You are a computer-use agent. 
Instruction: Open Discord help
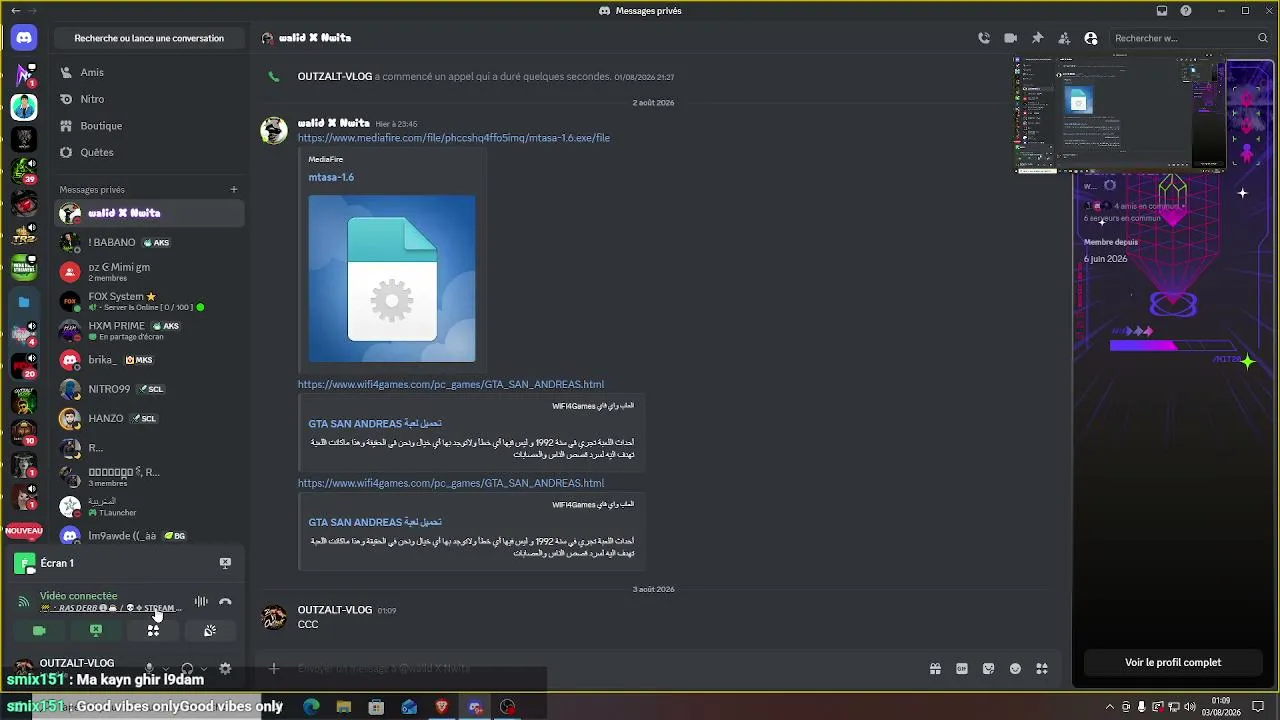pyautogui.click(x=1186, y=11)
